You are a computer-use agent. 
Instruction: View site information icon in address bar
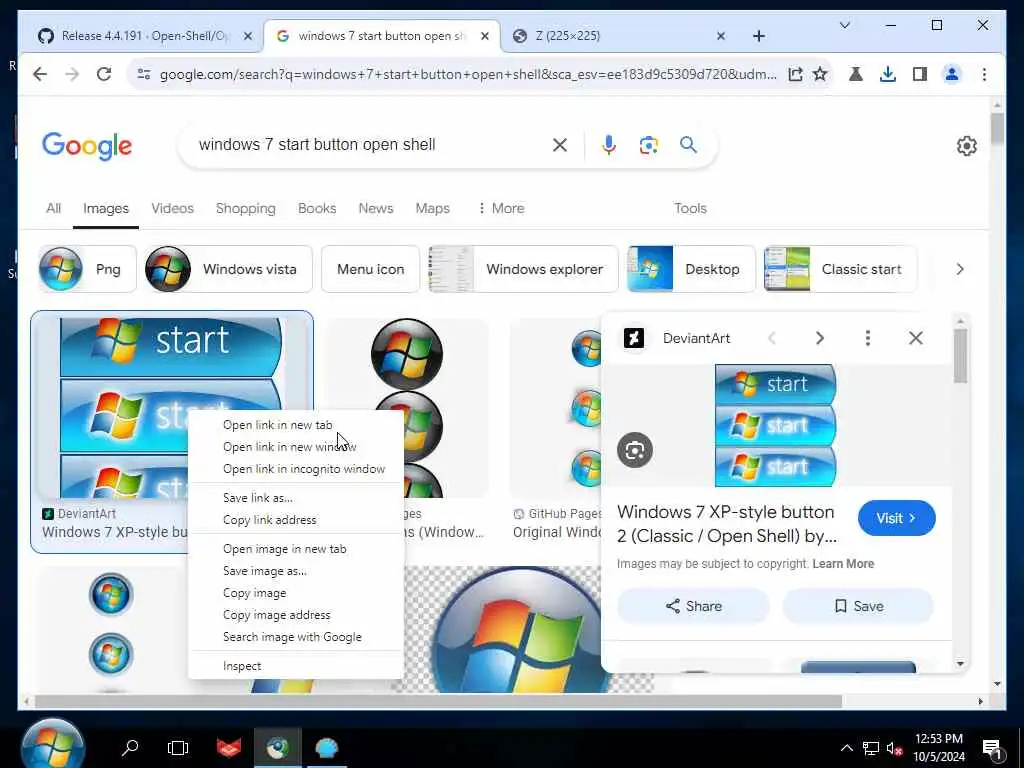[x=144, y=74]
